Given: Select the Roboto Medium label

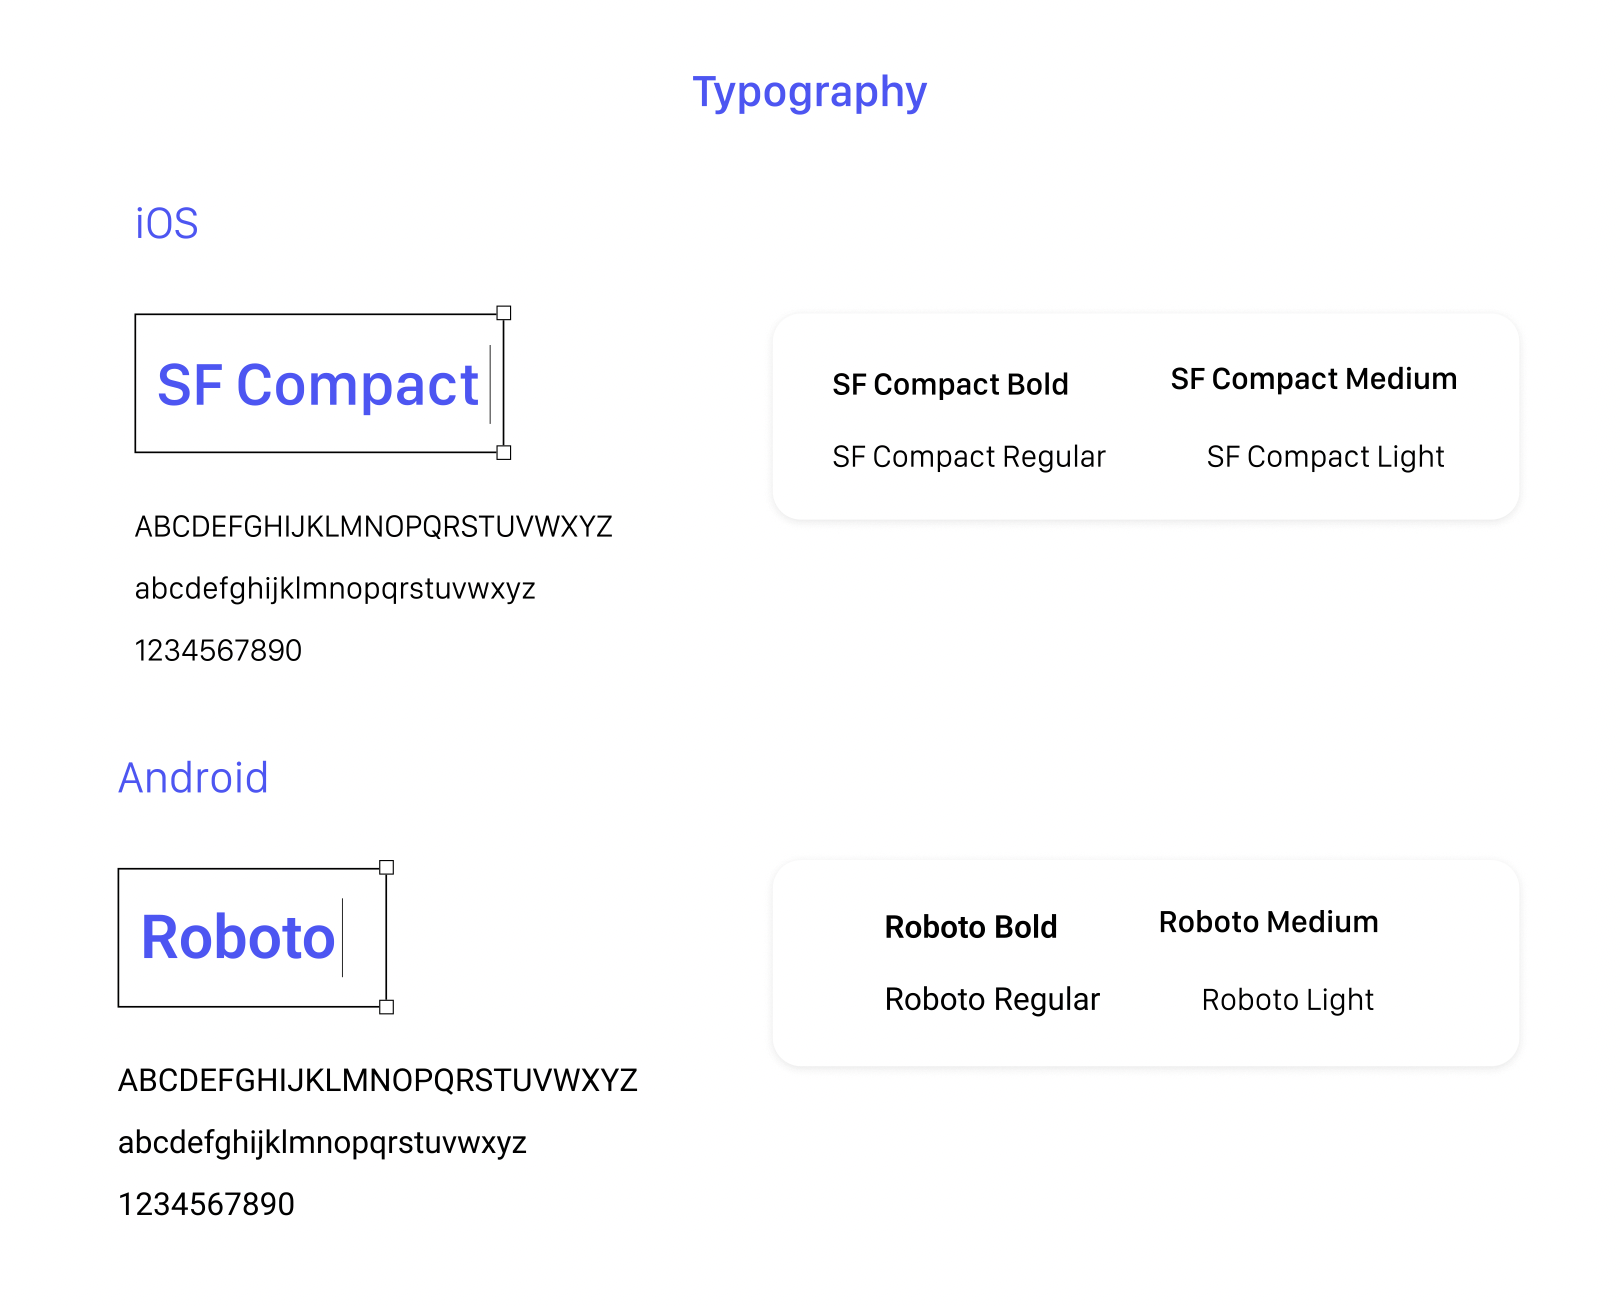Looking at the screenshot, I should pos(1268,922).
